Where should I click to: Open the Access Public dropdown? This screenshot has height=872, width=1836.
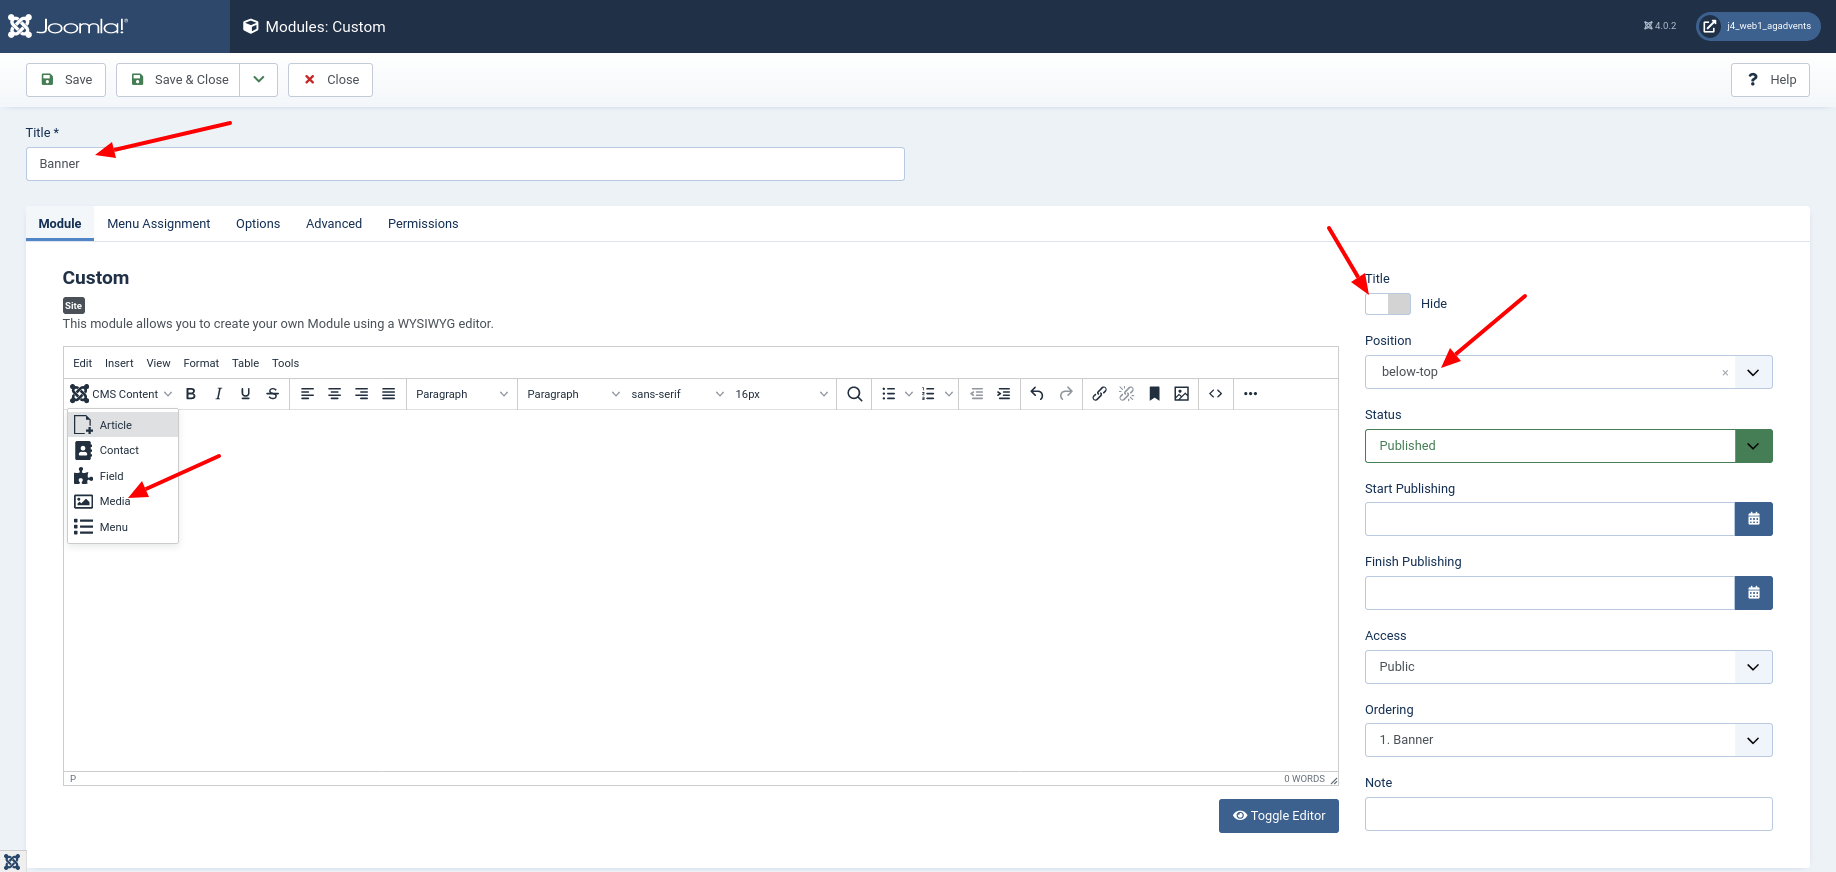[x=1568, y=667]
